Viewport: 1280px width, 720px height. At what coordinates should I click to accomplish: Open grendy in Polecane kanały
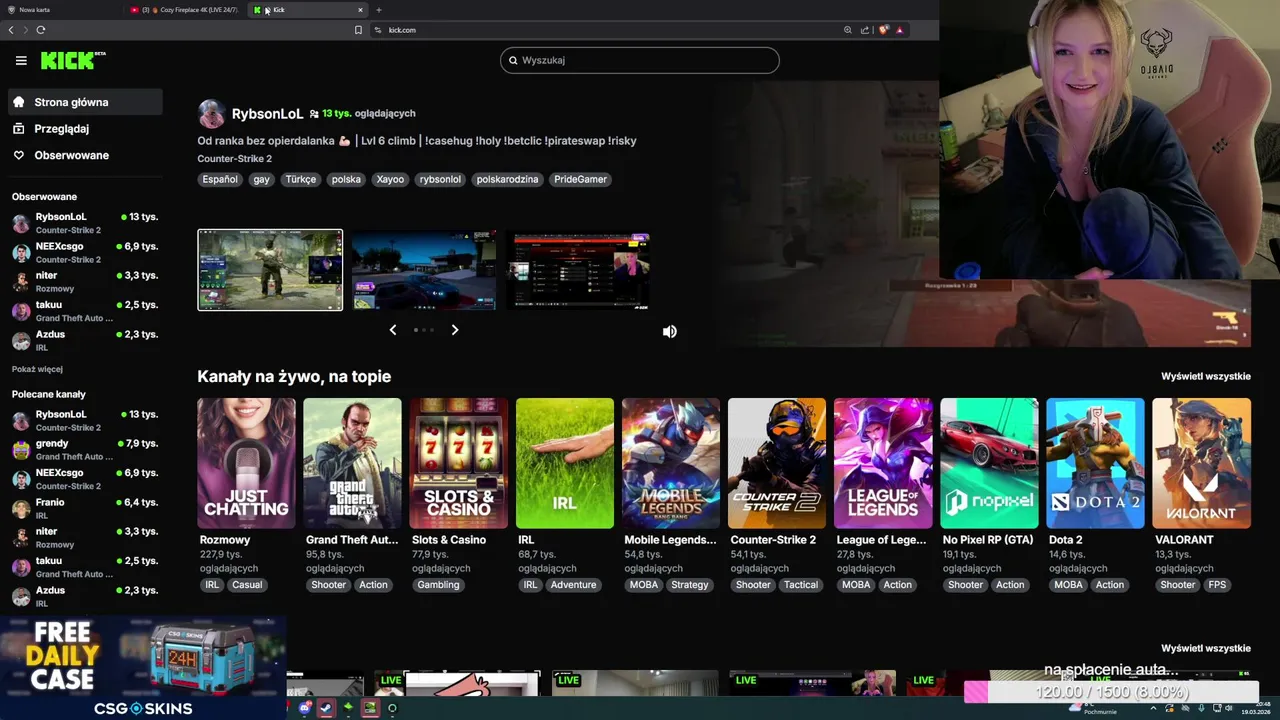(85, 449)
